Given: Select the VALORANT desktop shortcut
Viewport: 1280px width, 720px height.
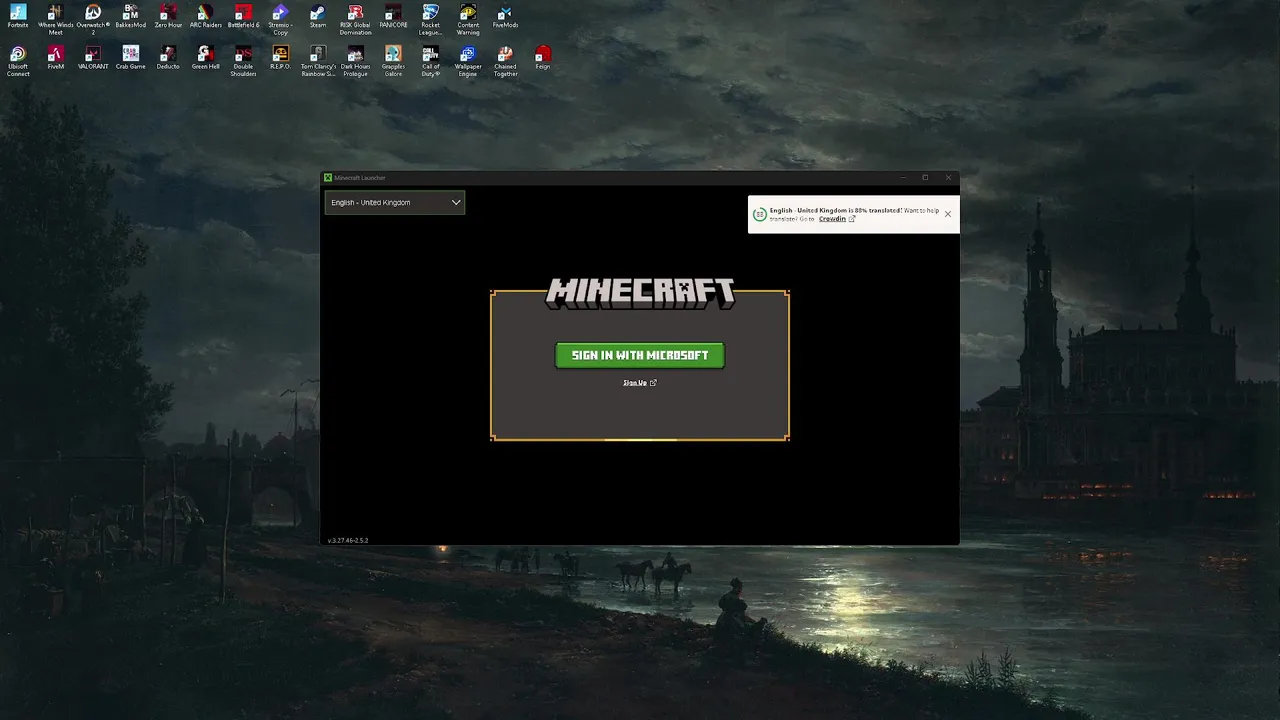Looking at the screenshot, I should [x=93, y=57].
